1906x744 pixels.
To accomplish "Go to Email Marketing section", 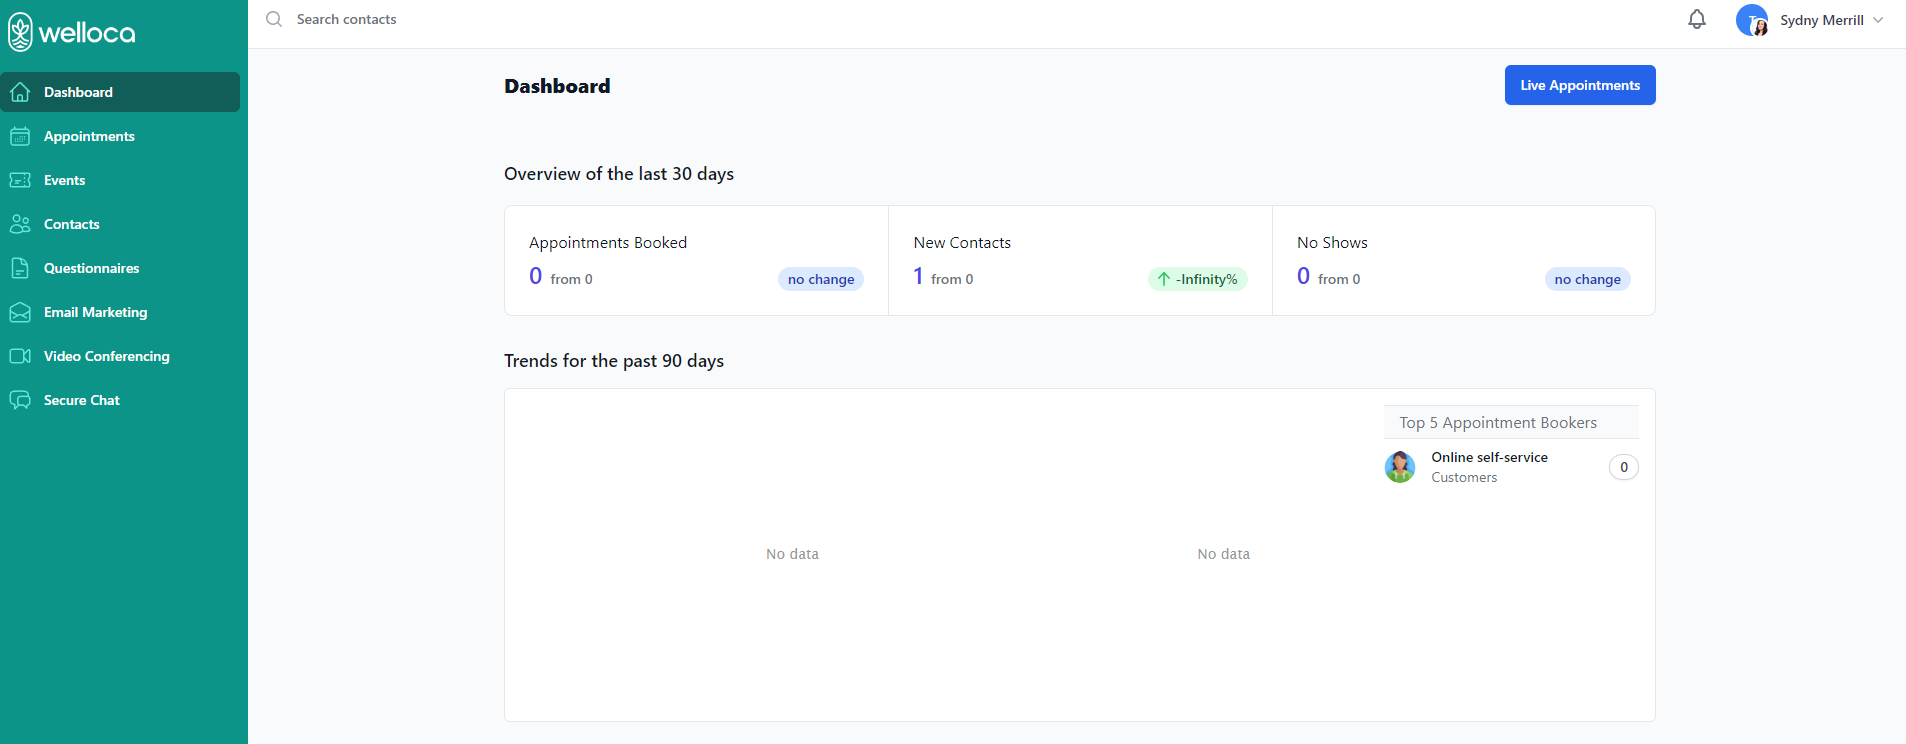I will coord(95,312).
